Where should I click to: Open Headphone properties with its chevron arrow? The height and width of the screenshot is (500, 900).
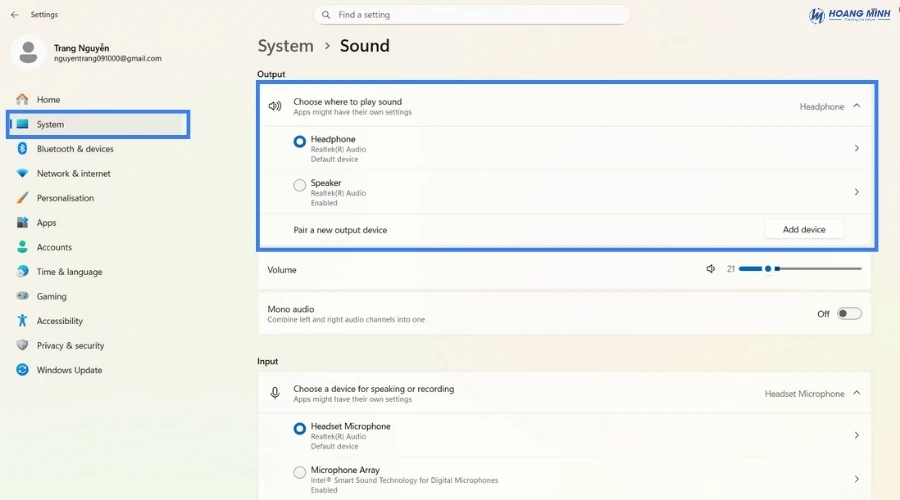pos(857,149)
